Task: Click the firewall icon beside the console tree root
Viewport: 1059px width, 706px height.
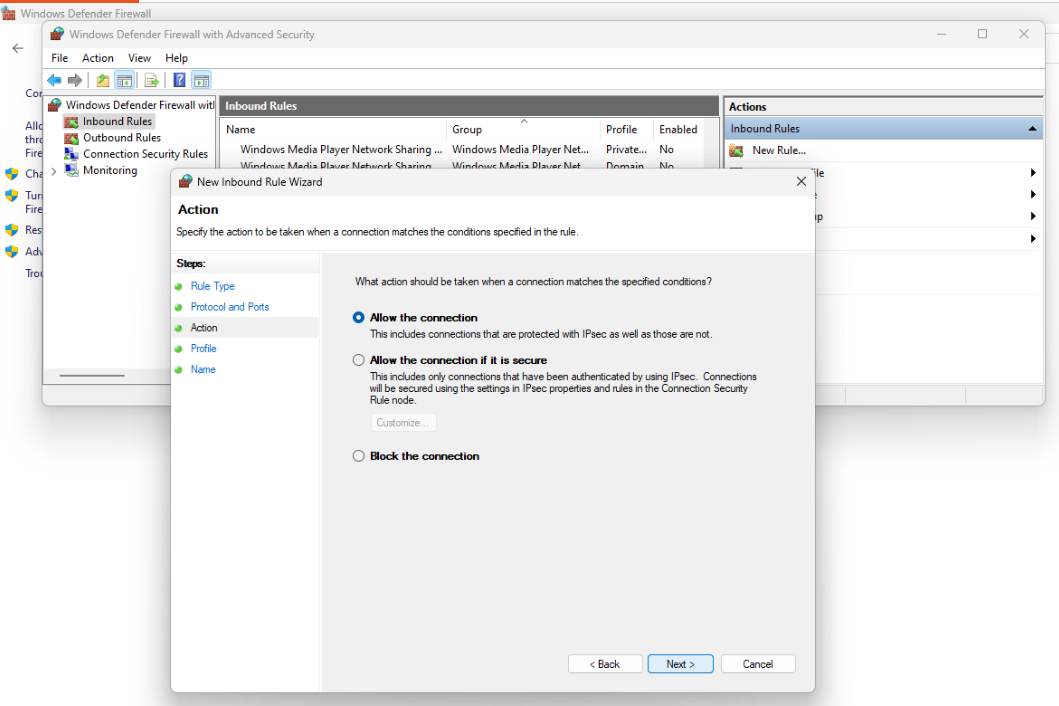Action: pos(55,105)
